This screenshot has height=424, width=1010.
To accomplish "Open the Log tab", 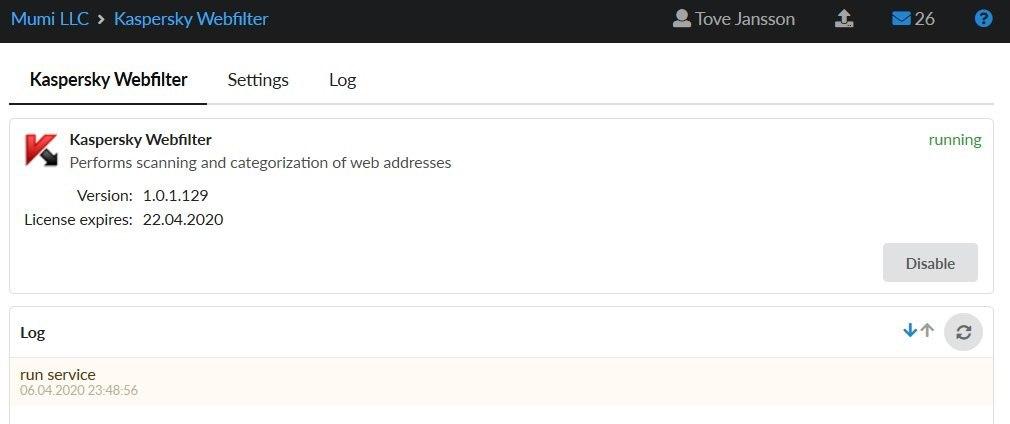I will [x=342, y=80].
